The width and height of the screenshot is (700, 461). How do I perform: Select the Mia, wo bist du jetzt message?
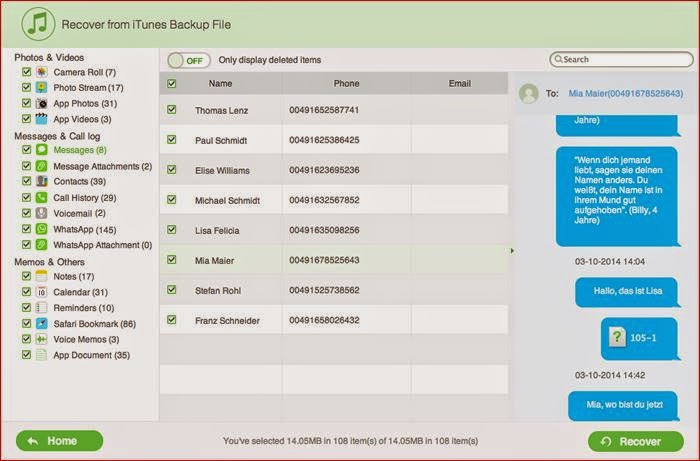(x=624, y=405)
